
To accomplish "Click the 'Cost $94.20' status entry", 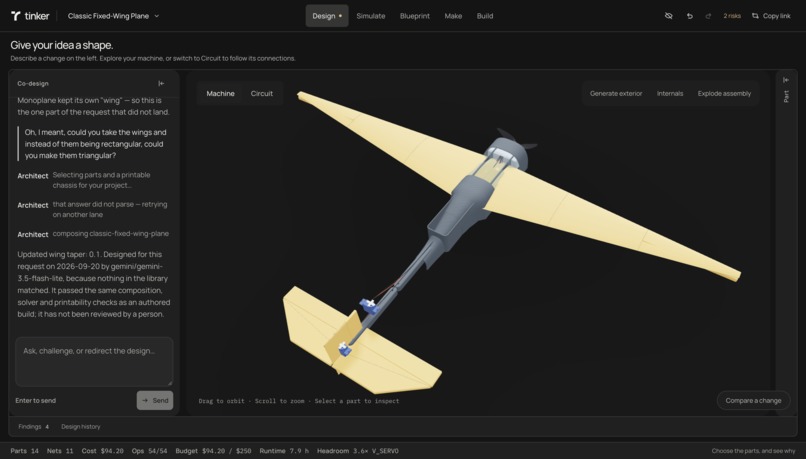I will (102, 451).
